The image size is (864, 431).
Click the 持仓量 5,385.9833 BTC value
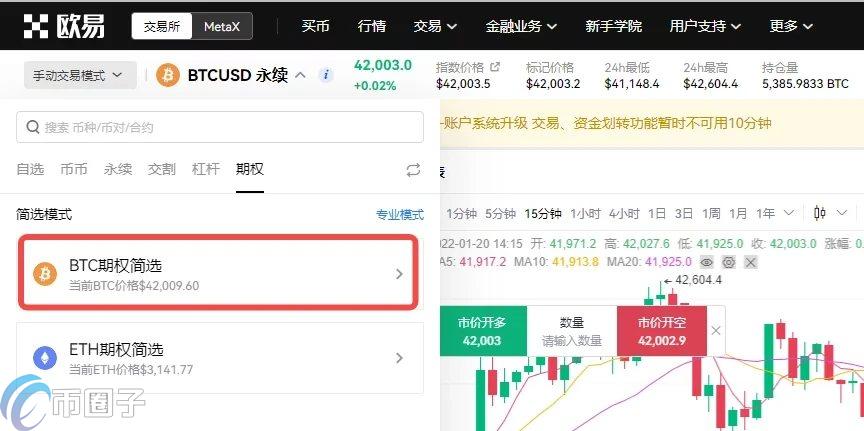click(805, 84)
